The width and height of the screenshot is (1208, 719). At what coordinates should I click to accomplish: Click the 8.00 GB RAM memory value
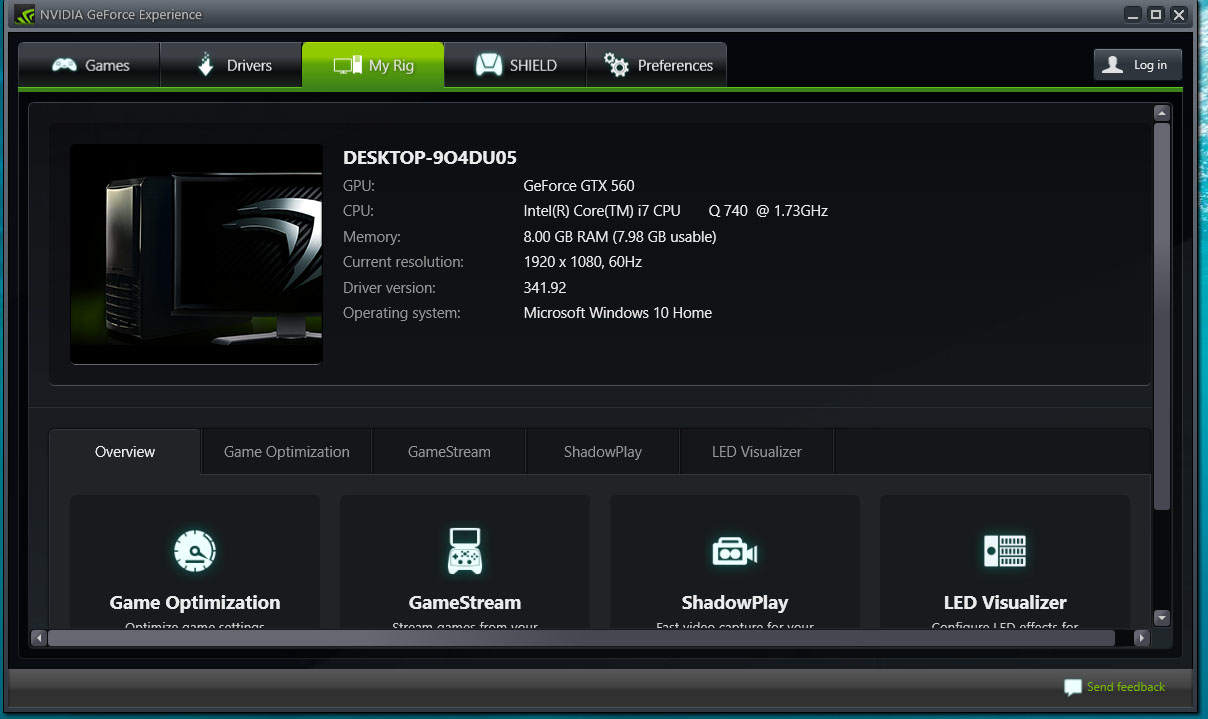pos(620,237)
